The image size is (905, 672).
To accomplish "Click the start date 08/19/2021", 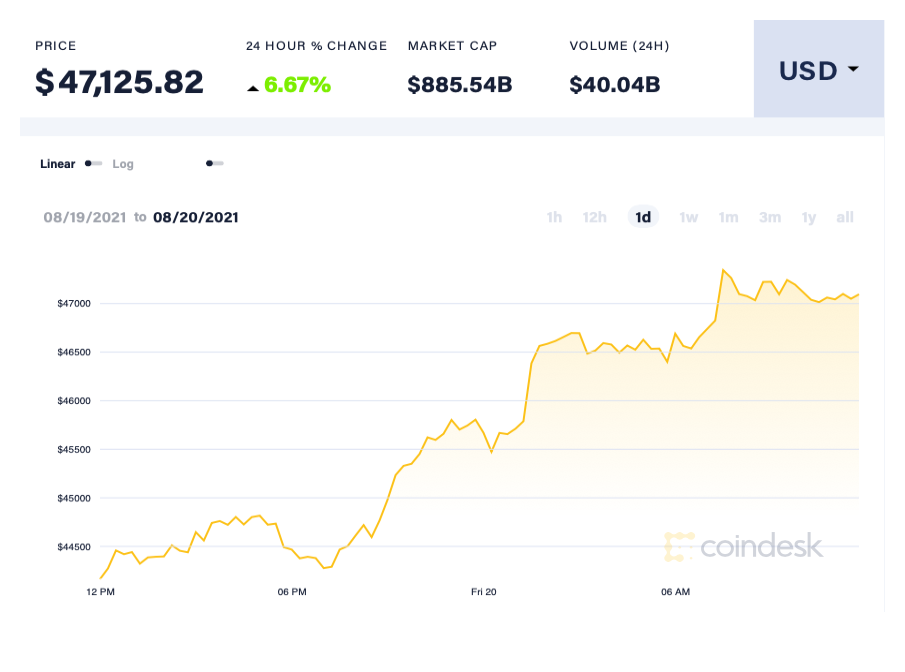I will tap(85, 217).
